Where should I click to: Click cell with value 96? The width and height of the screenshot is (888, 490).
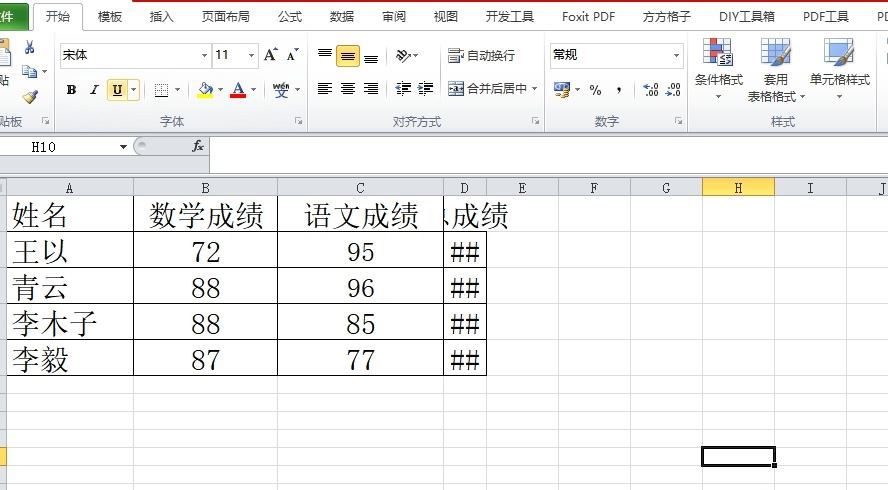click(360, 286)
